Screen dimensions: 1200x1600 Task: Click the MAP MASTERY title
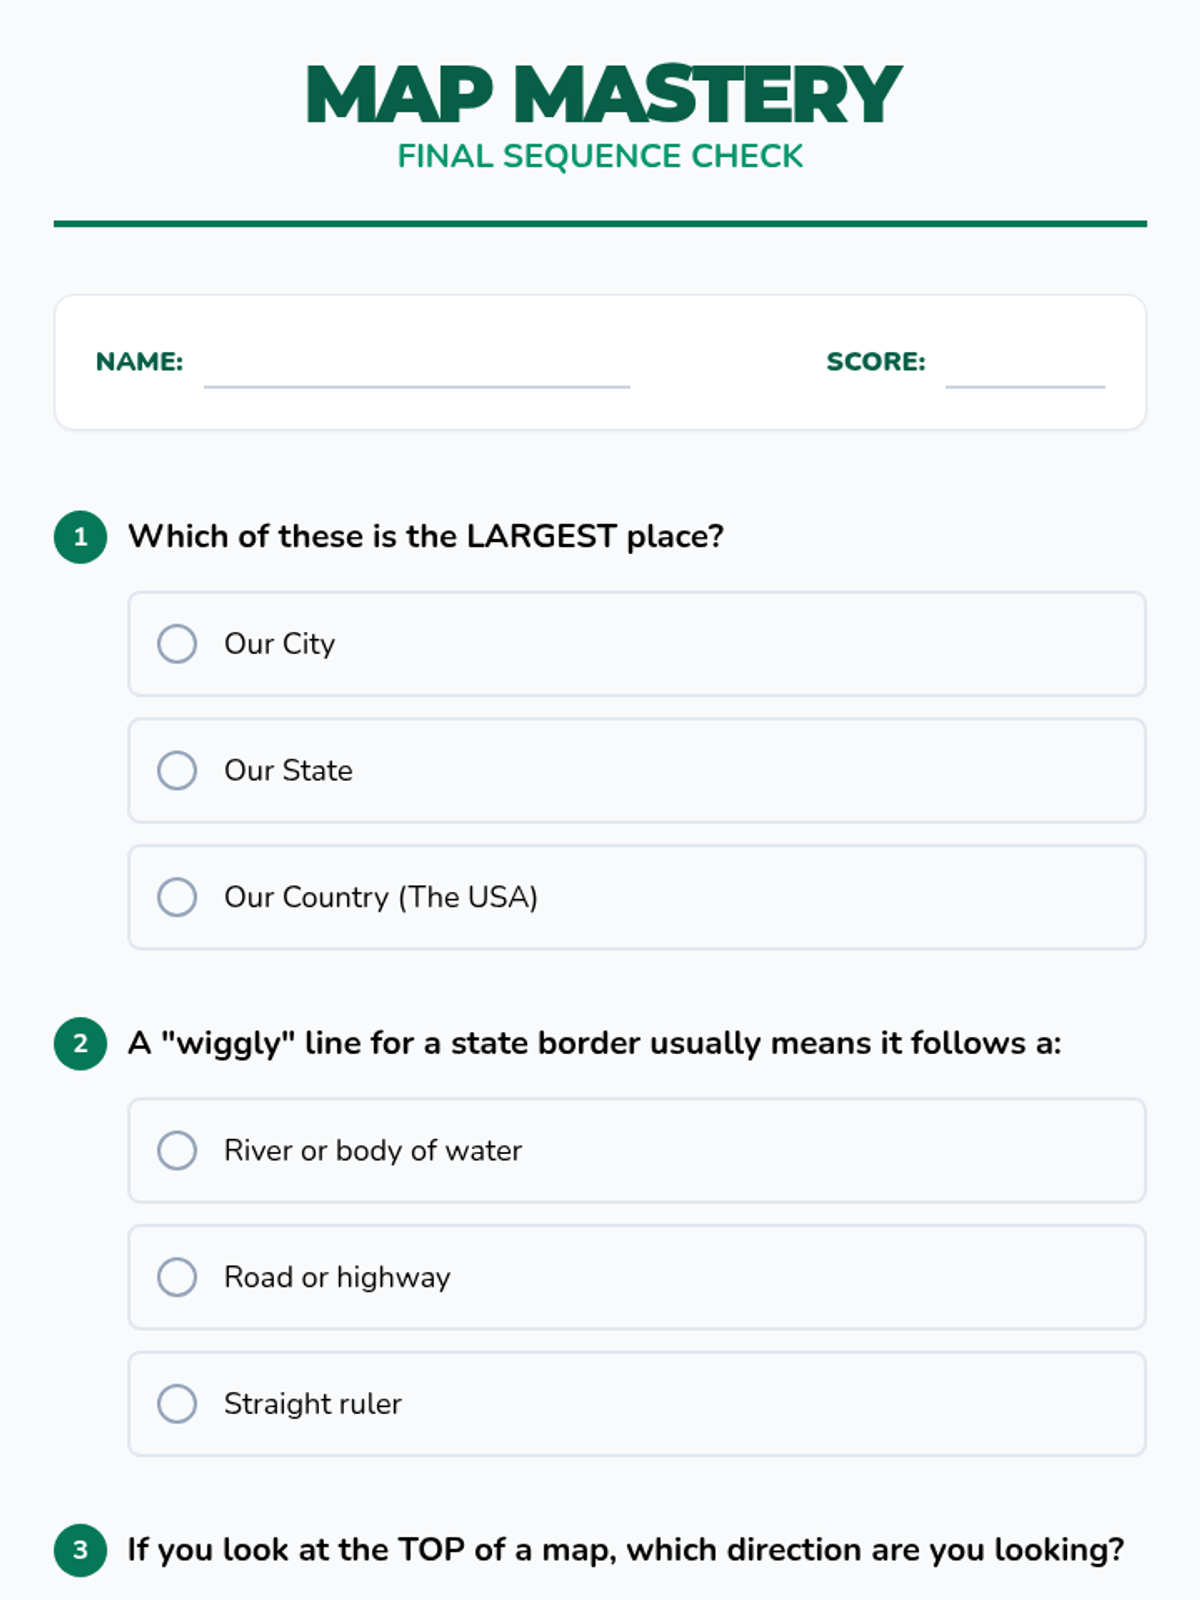[x=603, y=95]
